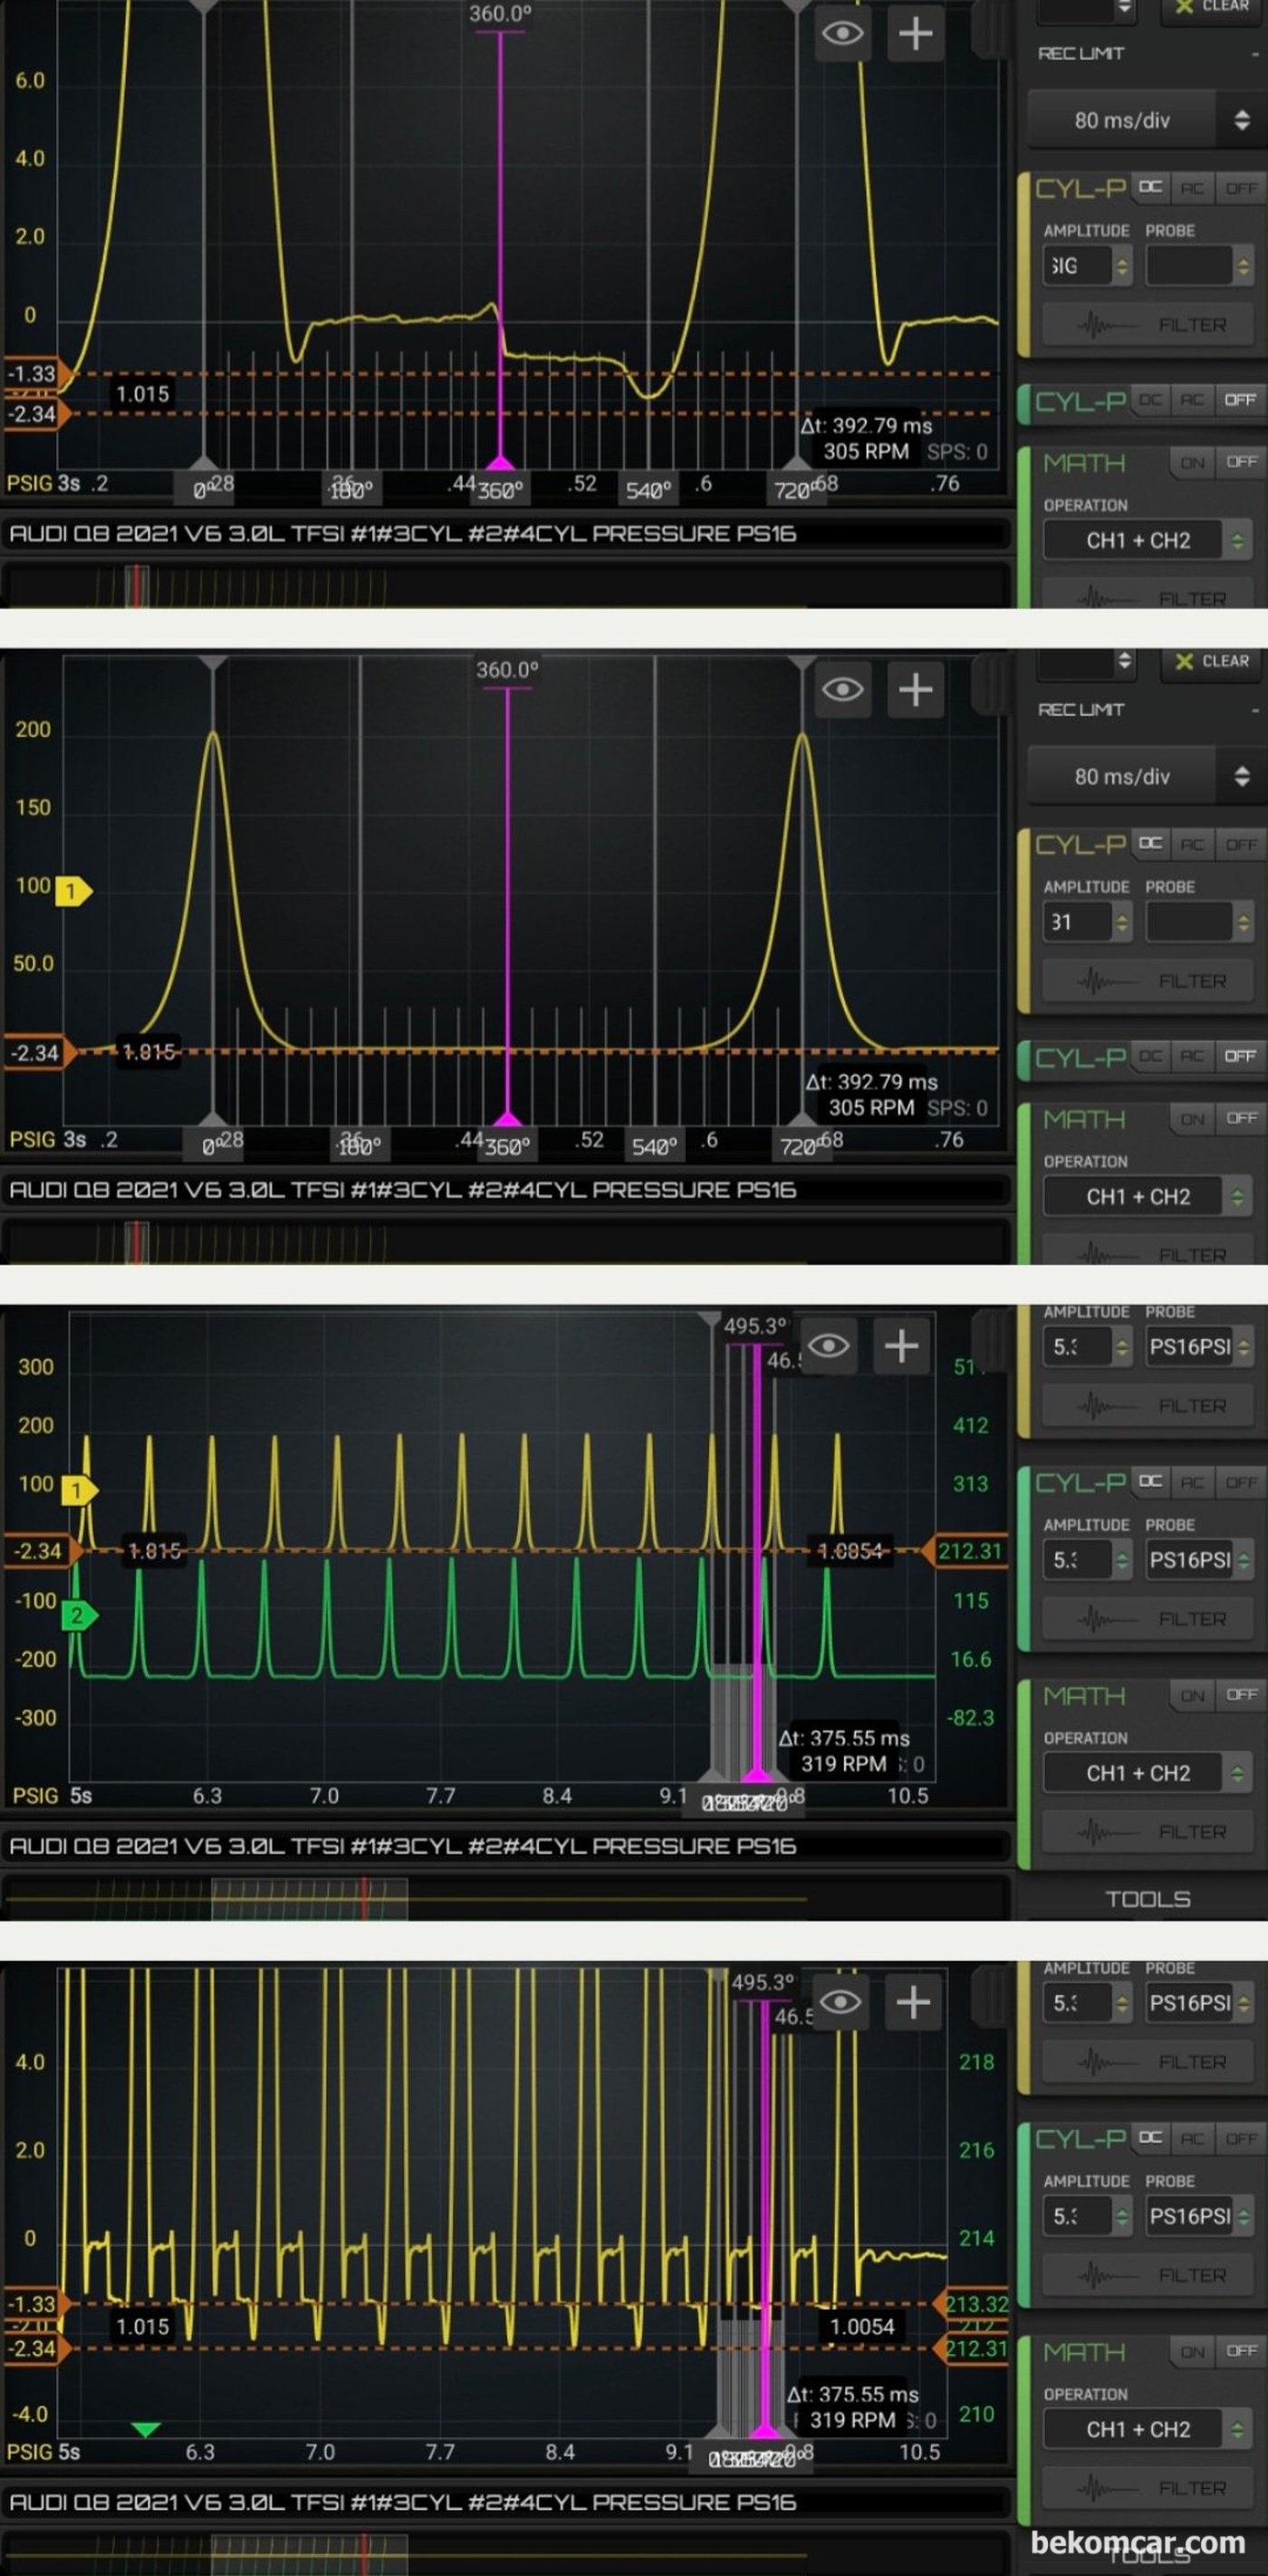Click waveform overview strip in top screenshot
The height and width of the screenshot is (2576, 1268).
[x=506, y=586]
